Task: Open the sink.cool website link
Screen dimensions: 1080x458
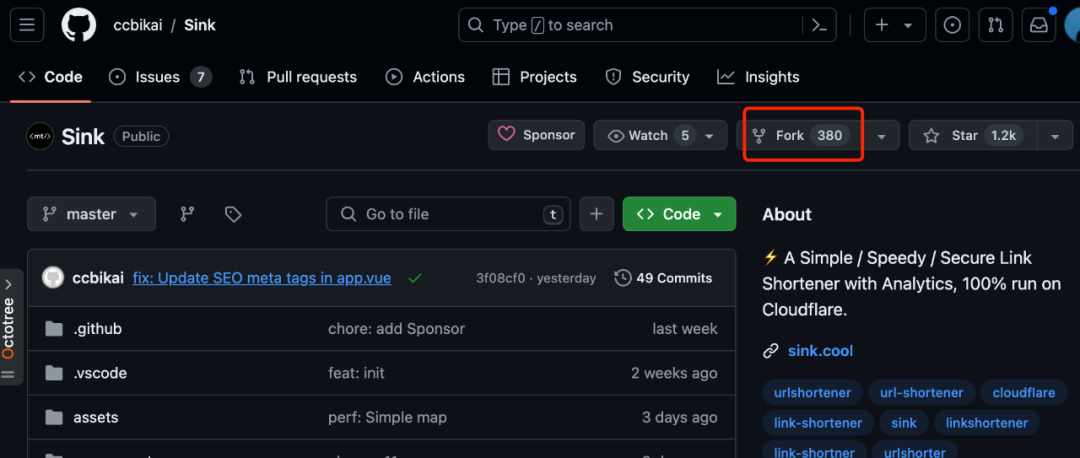Action: [x=820, y=351]
